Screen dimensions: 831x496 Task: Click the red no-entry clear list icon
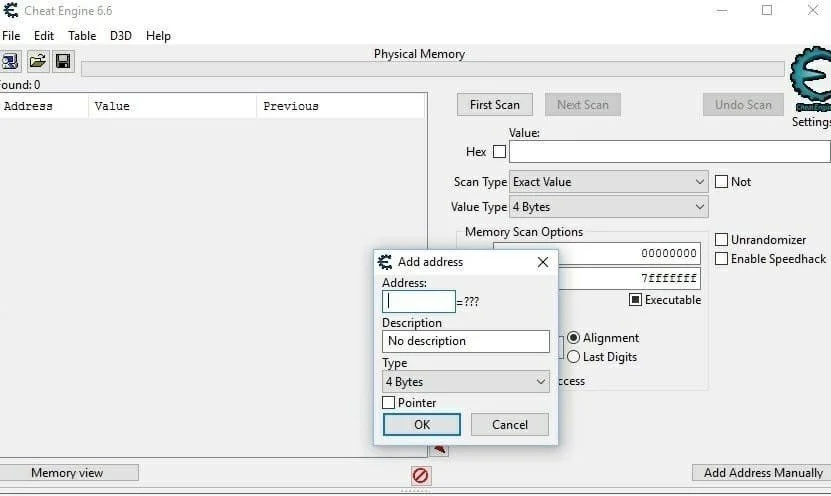[x=421, y=475]
